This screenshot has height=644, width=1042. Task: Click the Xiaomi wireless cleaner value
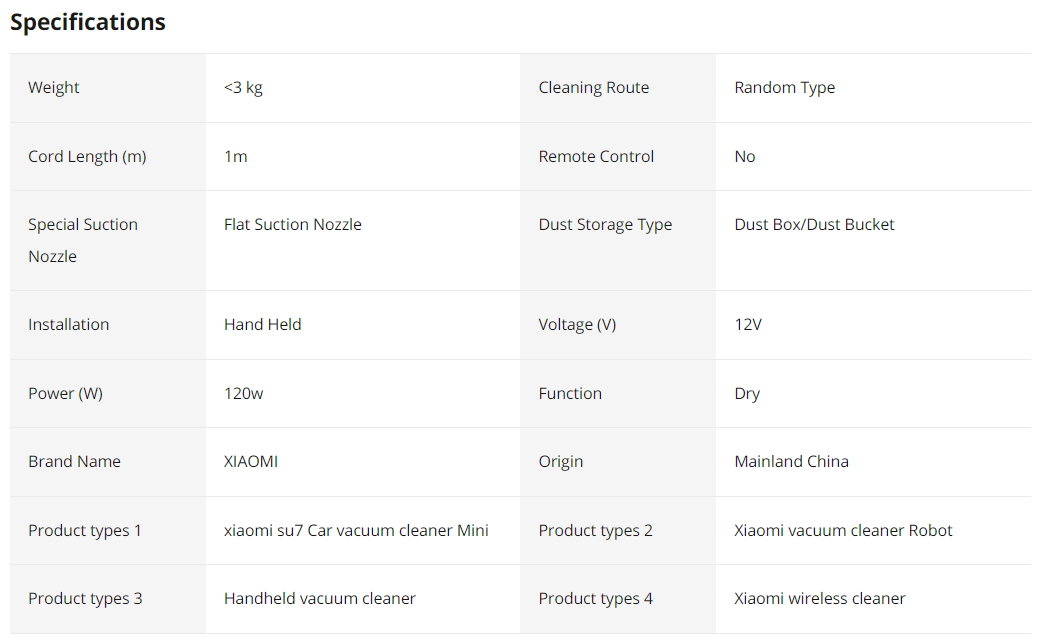coord(819,598)
